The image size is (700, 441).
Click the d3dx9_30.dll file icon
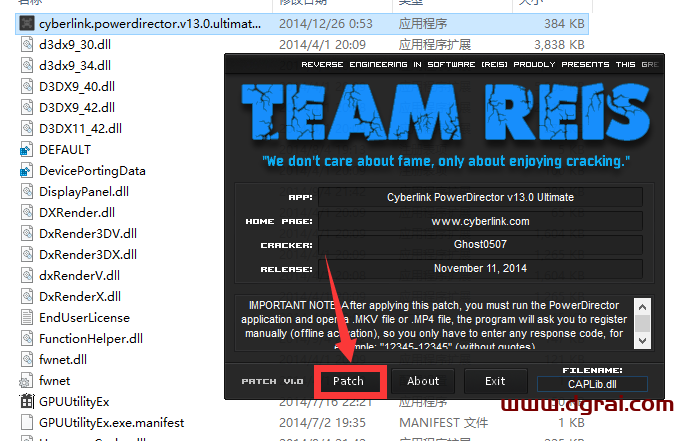27,44
